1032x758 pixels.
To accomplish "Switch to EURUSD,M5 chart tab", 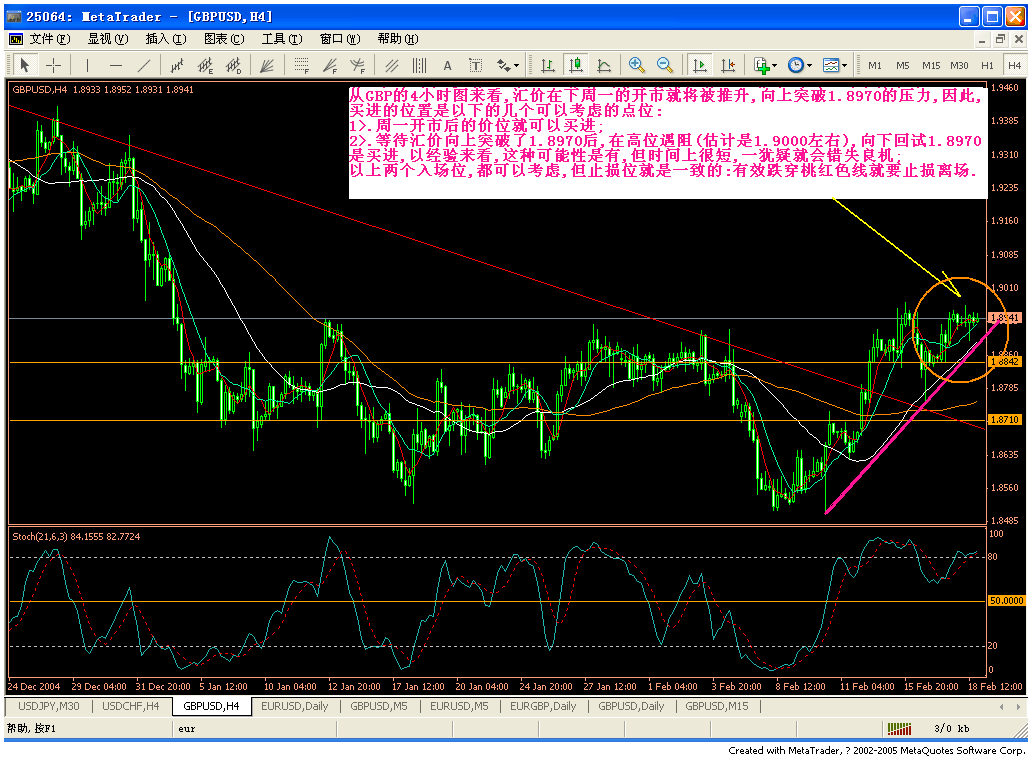I will pos(459,706).
